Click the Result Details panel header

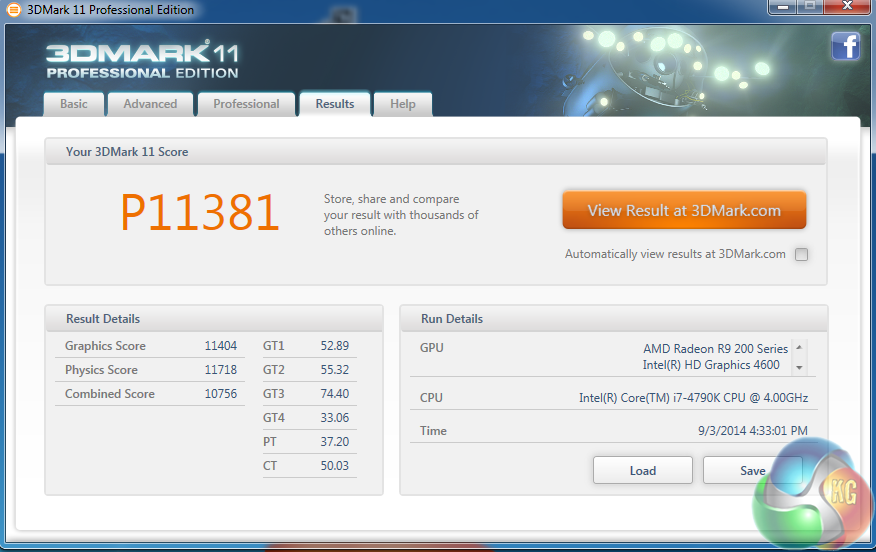[214, 318]
